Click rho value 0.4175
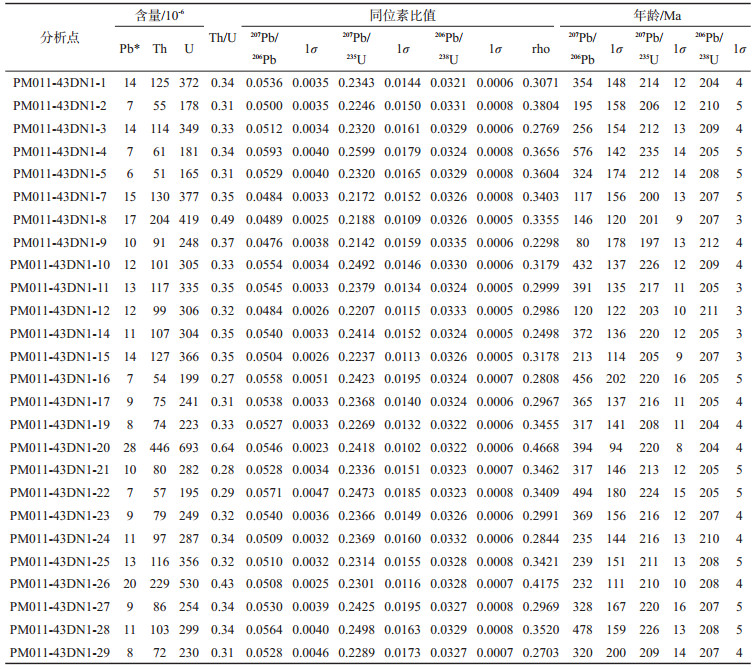The width and height of the screenshot is (755, 669). 541,584
